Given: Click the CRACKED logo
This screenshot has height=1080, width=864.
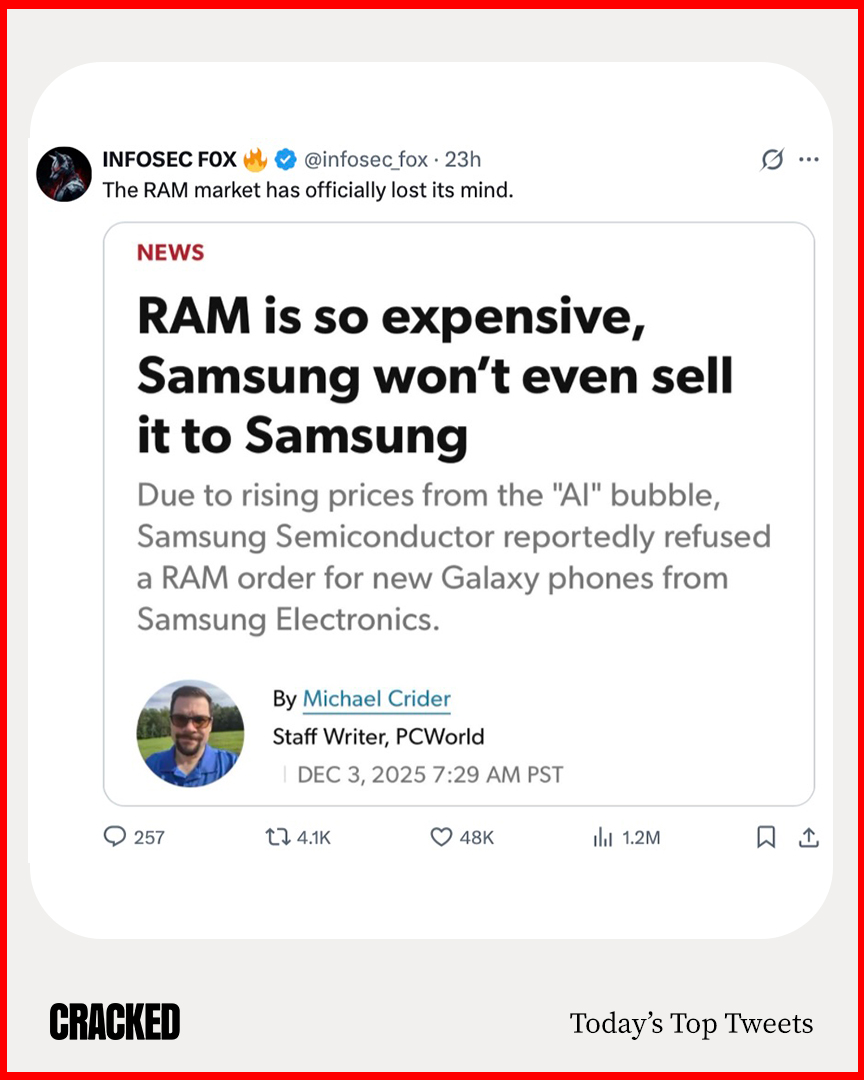Looking at the screenshot, I should coord(115,1022).
